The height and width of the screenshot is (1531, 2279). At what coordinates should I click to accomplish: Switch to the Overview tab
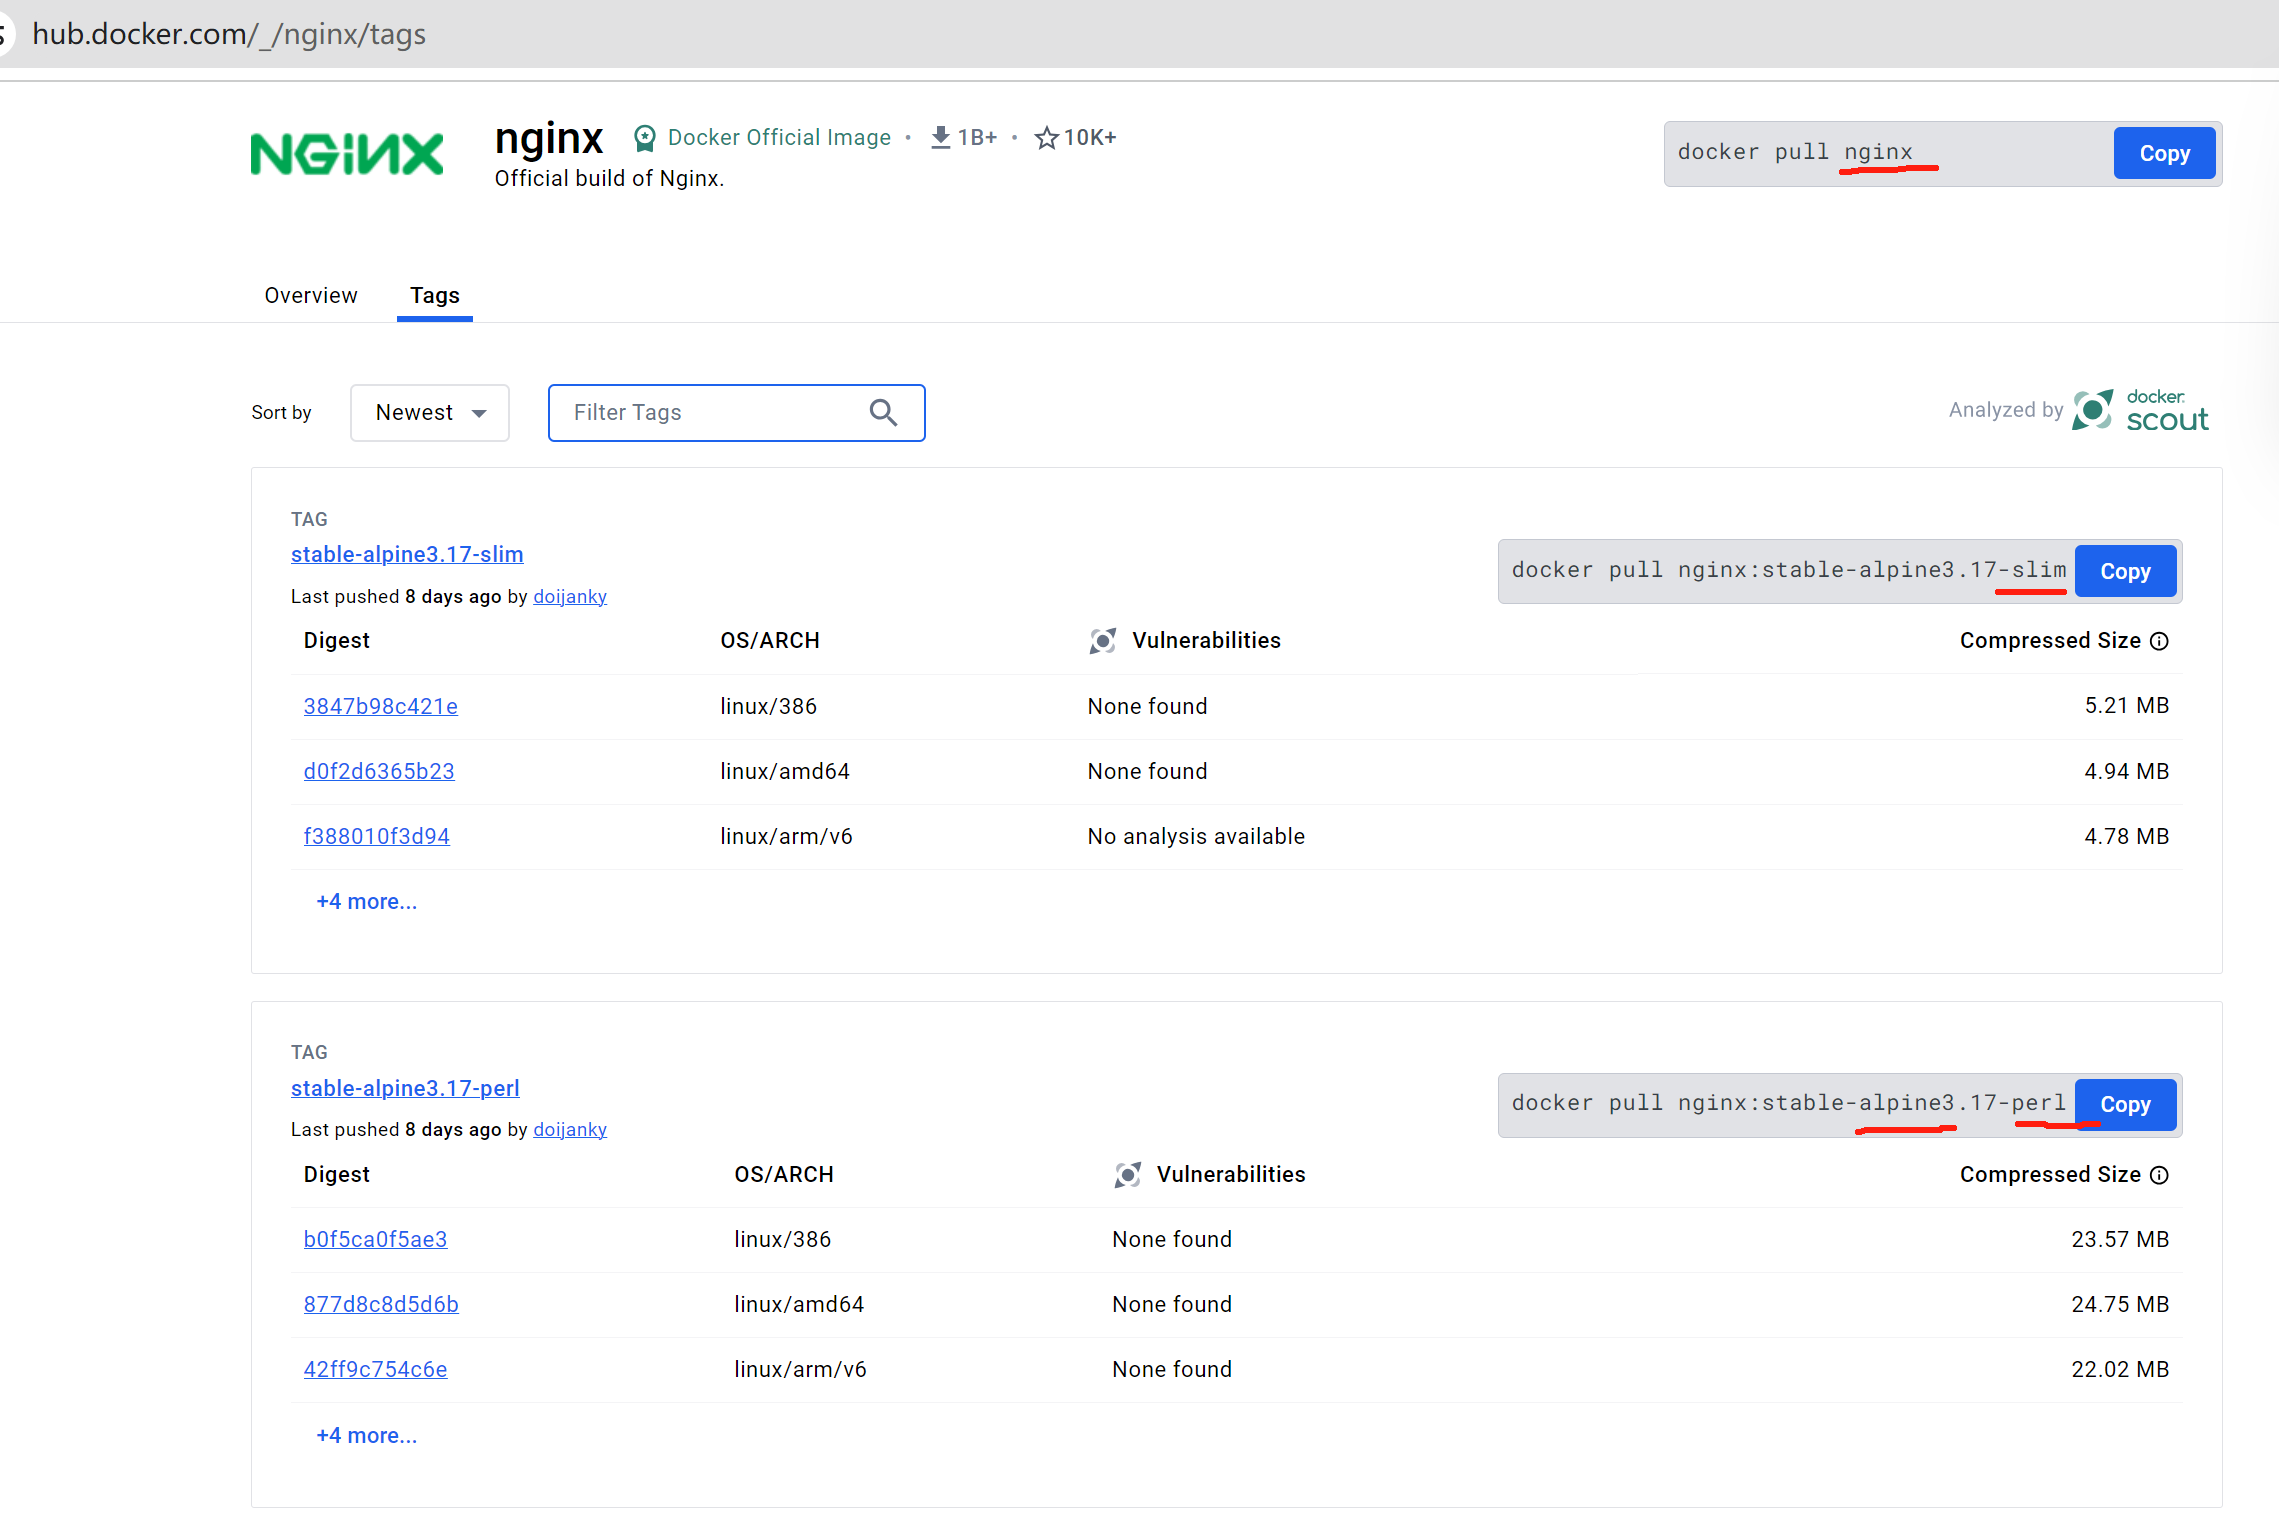(311, 296)
